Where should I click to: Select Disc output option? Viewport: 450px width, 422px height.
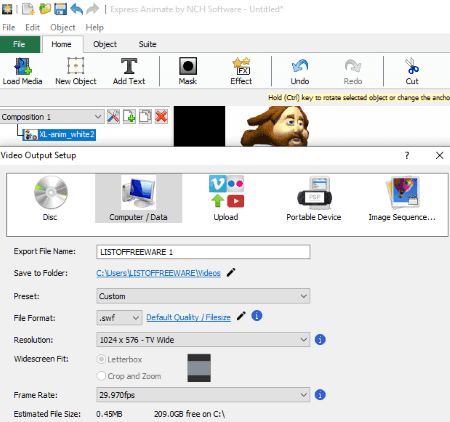point(50,198)
